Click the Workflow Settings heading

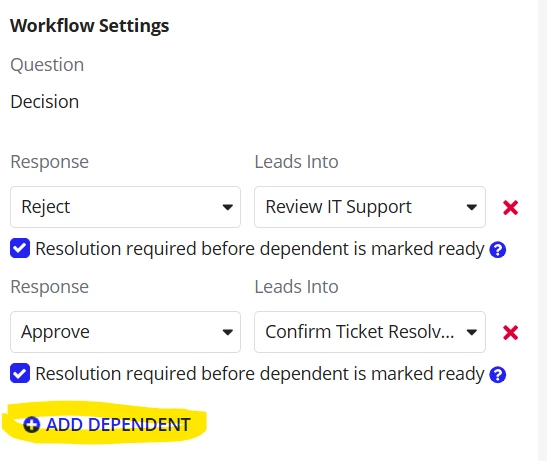(x=90, y=26)
